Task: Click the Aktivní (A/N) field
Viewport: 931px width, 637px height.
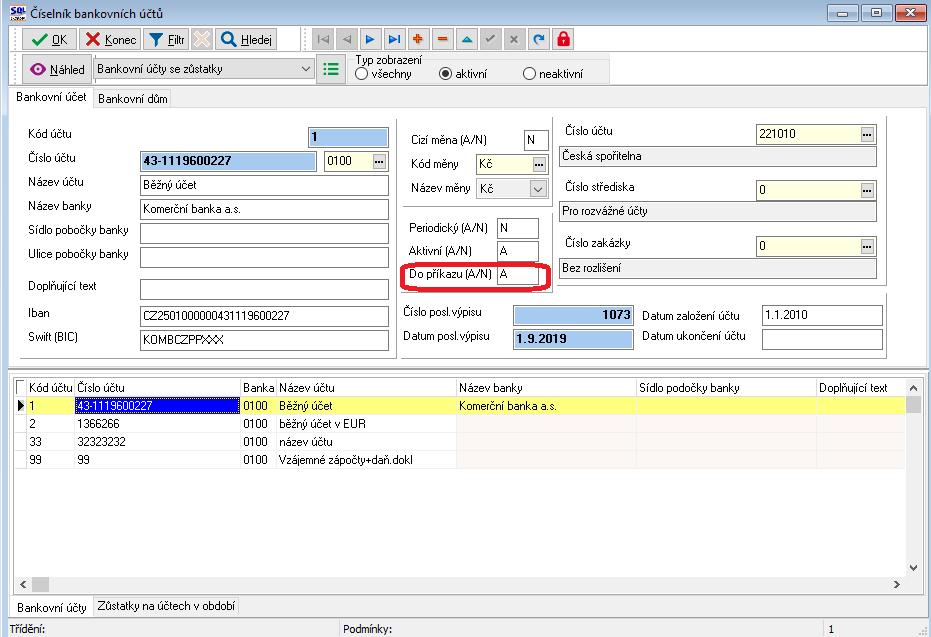Action: [518, 251]
